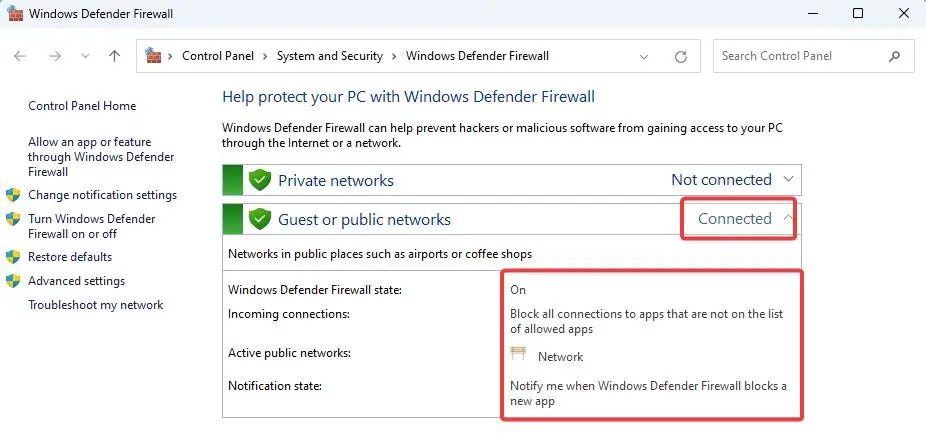
Task: Open the recent locations dropdown arrow
Action: tap(85, 56)
